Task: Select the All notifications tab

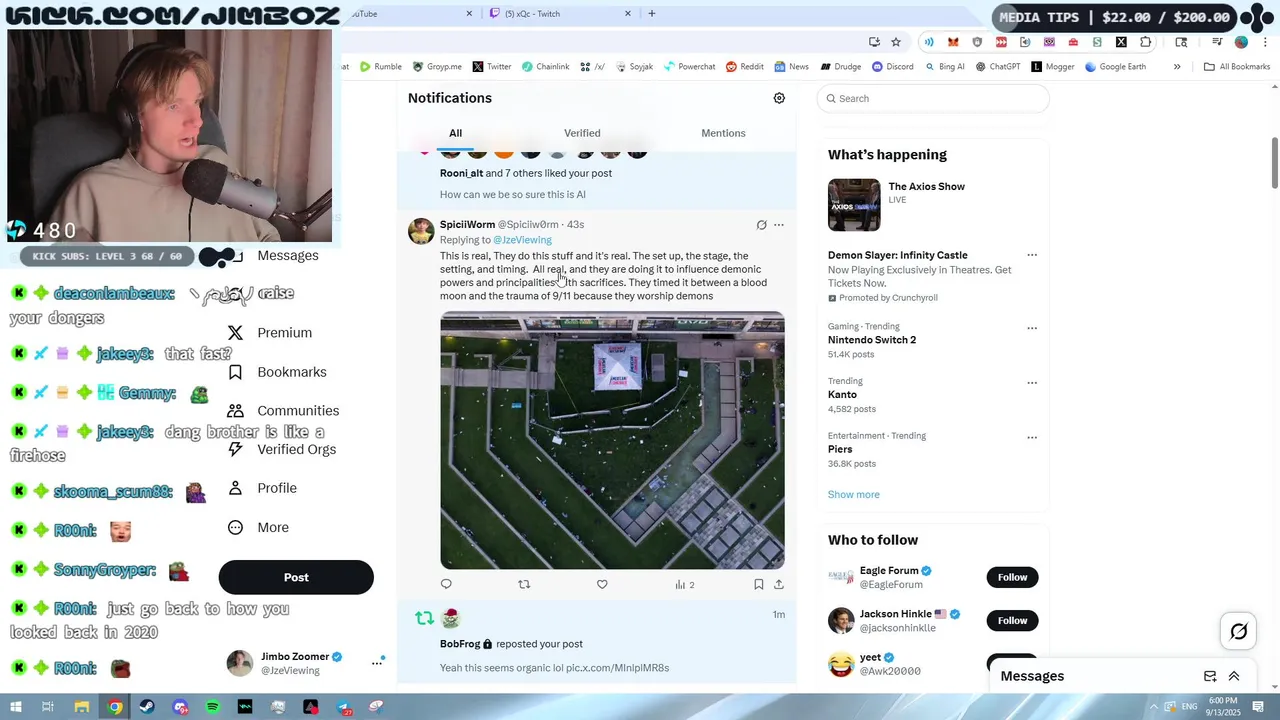Action: tap(455, 133)
